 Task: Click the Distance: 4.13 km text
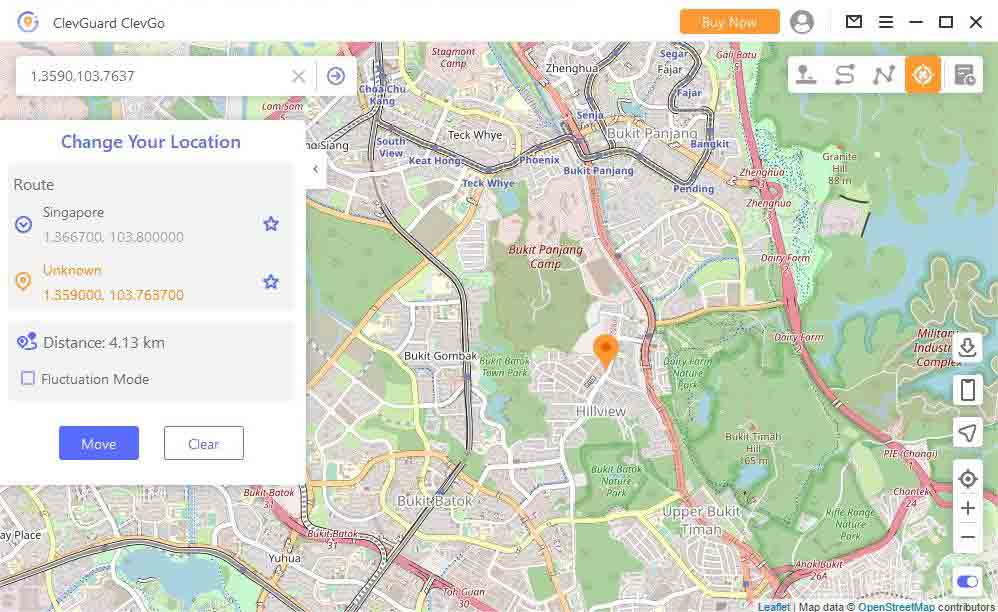[x=104, y=343]
